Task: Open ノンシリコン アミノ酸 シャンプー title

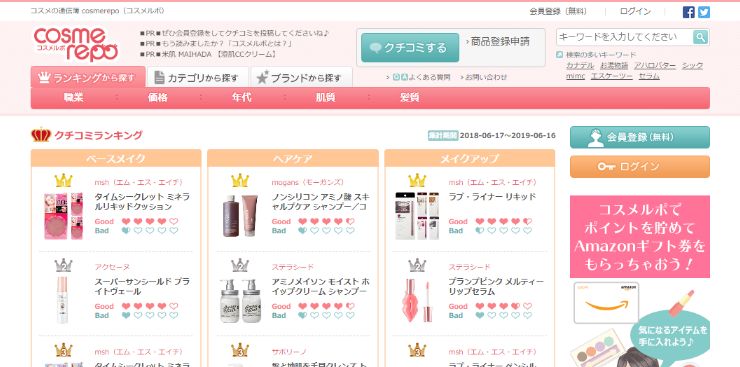Action: pyautogui.click(x=321, y=201)
